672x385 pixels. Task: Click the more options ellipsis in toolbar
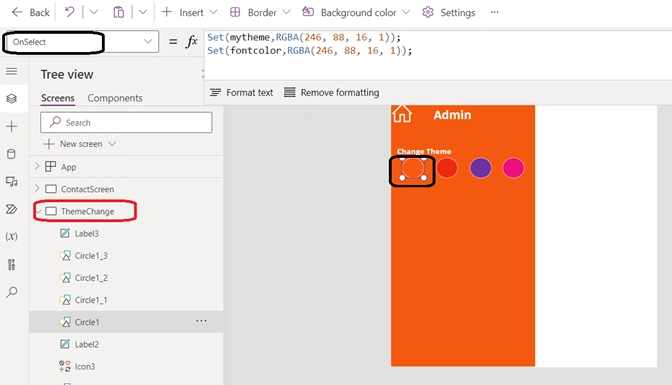(x=495, y=12)
